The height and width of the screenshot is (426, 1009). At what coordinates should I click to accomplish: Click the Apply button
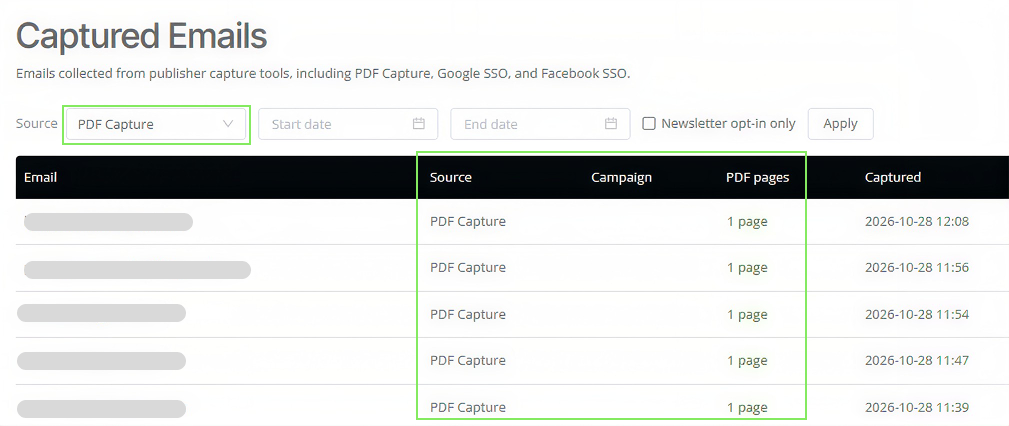point(840,124)
